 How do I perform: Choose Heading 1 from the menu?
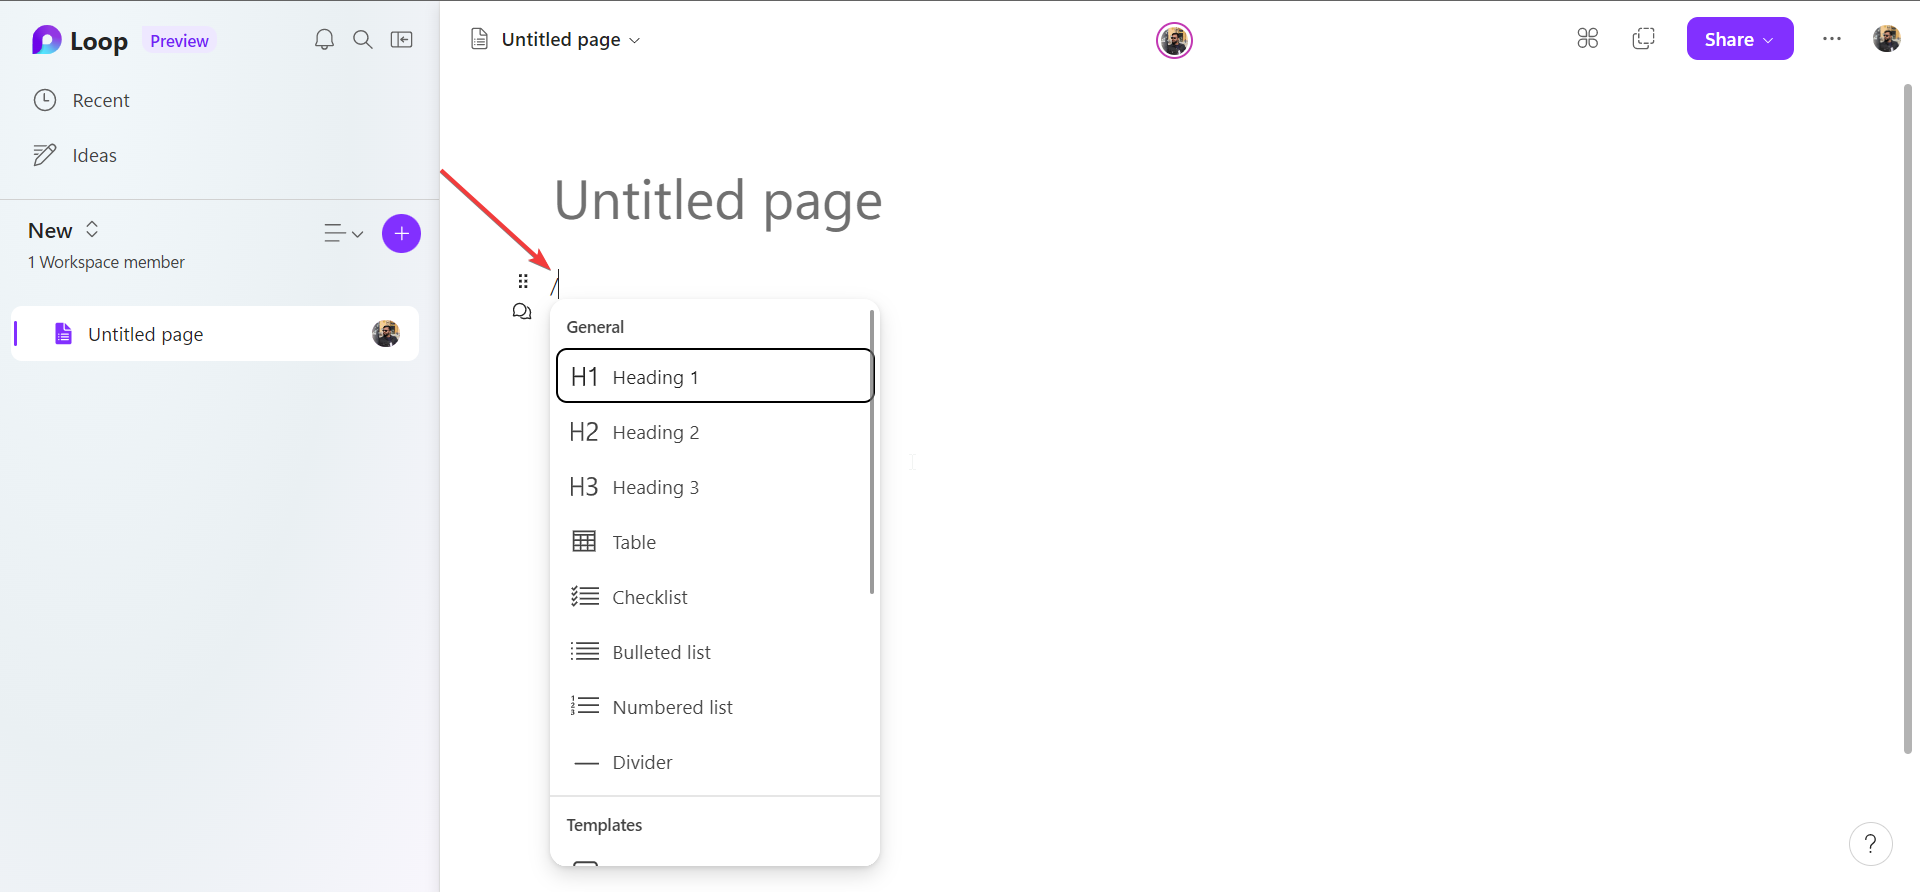[715, 376]
